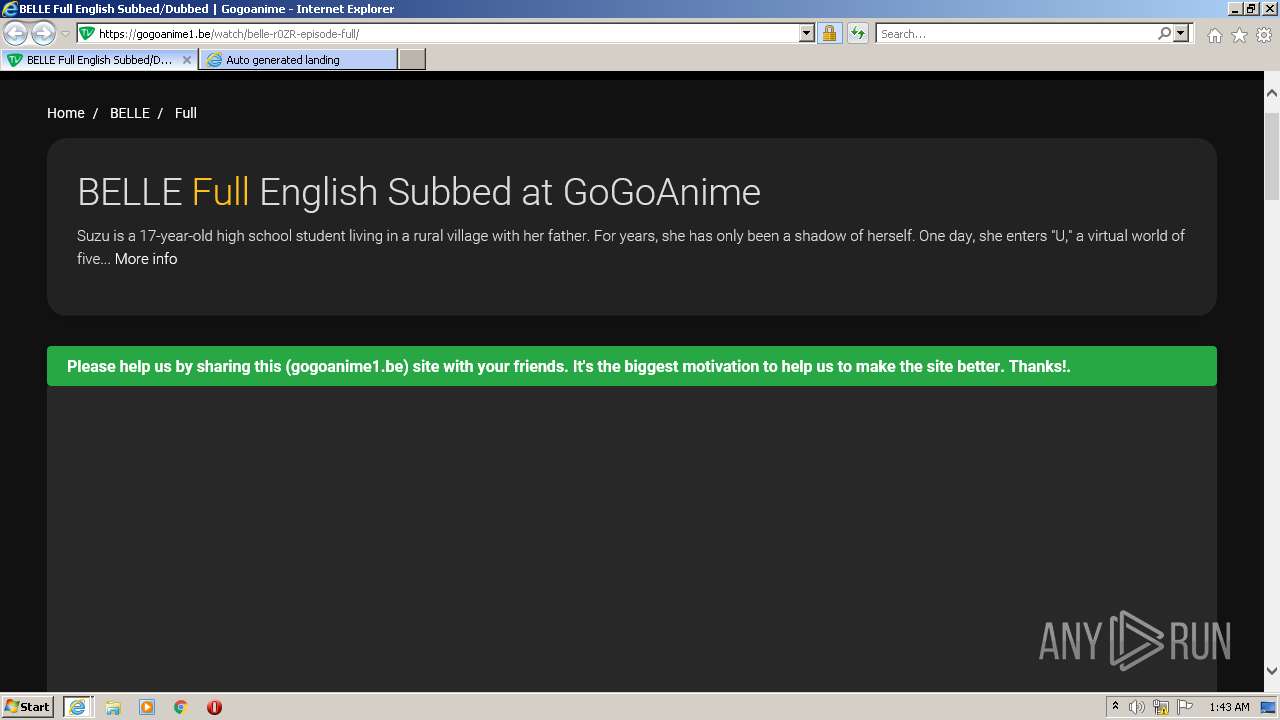Click the magnifier search icon
The height and width of the screenshot is (720, 1280).
click(1164, 33)
